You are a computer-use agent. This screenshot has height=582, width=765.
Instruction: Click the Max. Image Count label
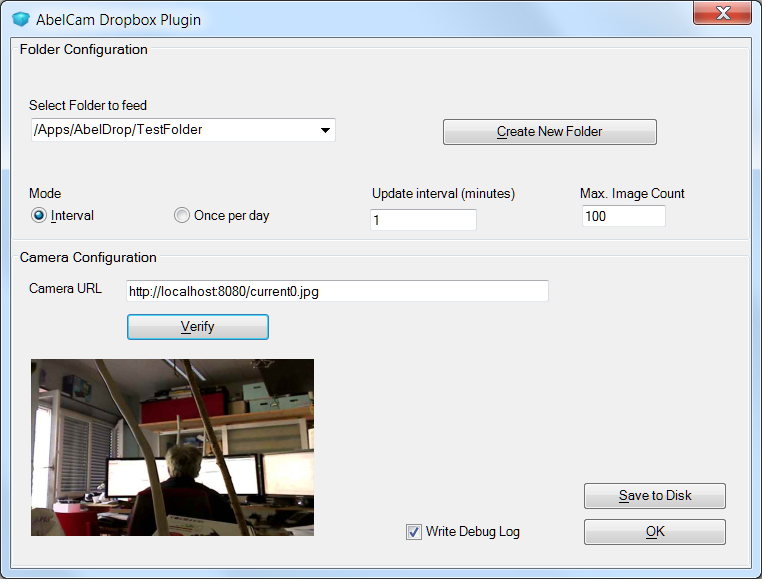click(632, 194)
